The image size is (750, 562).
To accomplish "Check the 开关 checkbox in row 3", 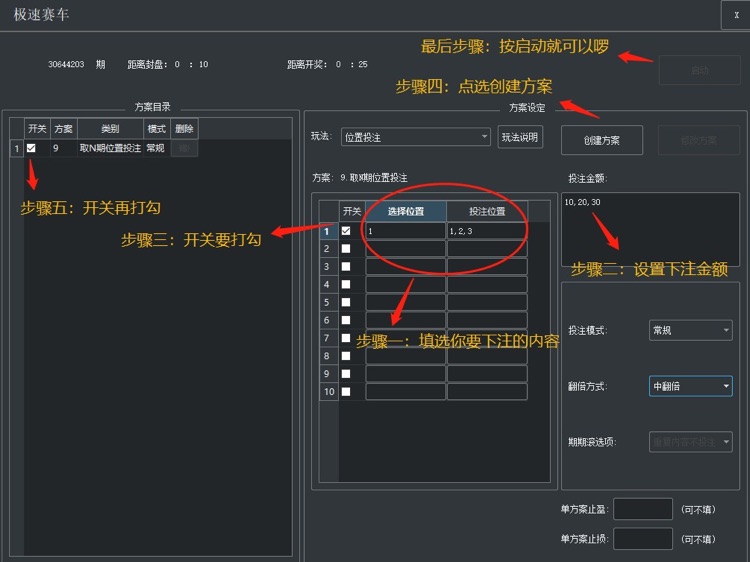I will (x=346, y=266).
